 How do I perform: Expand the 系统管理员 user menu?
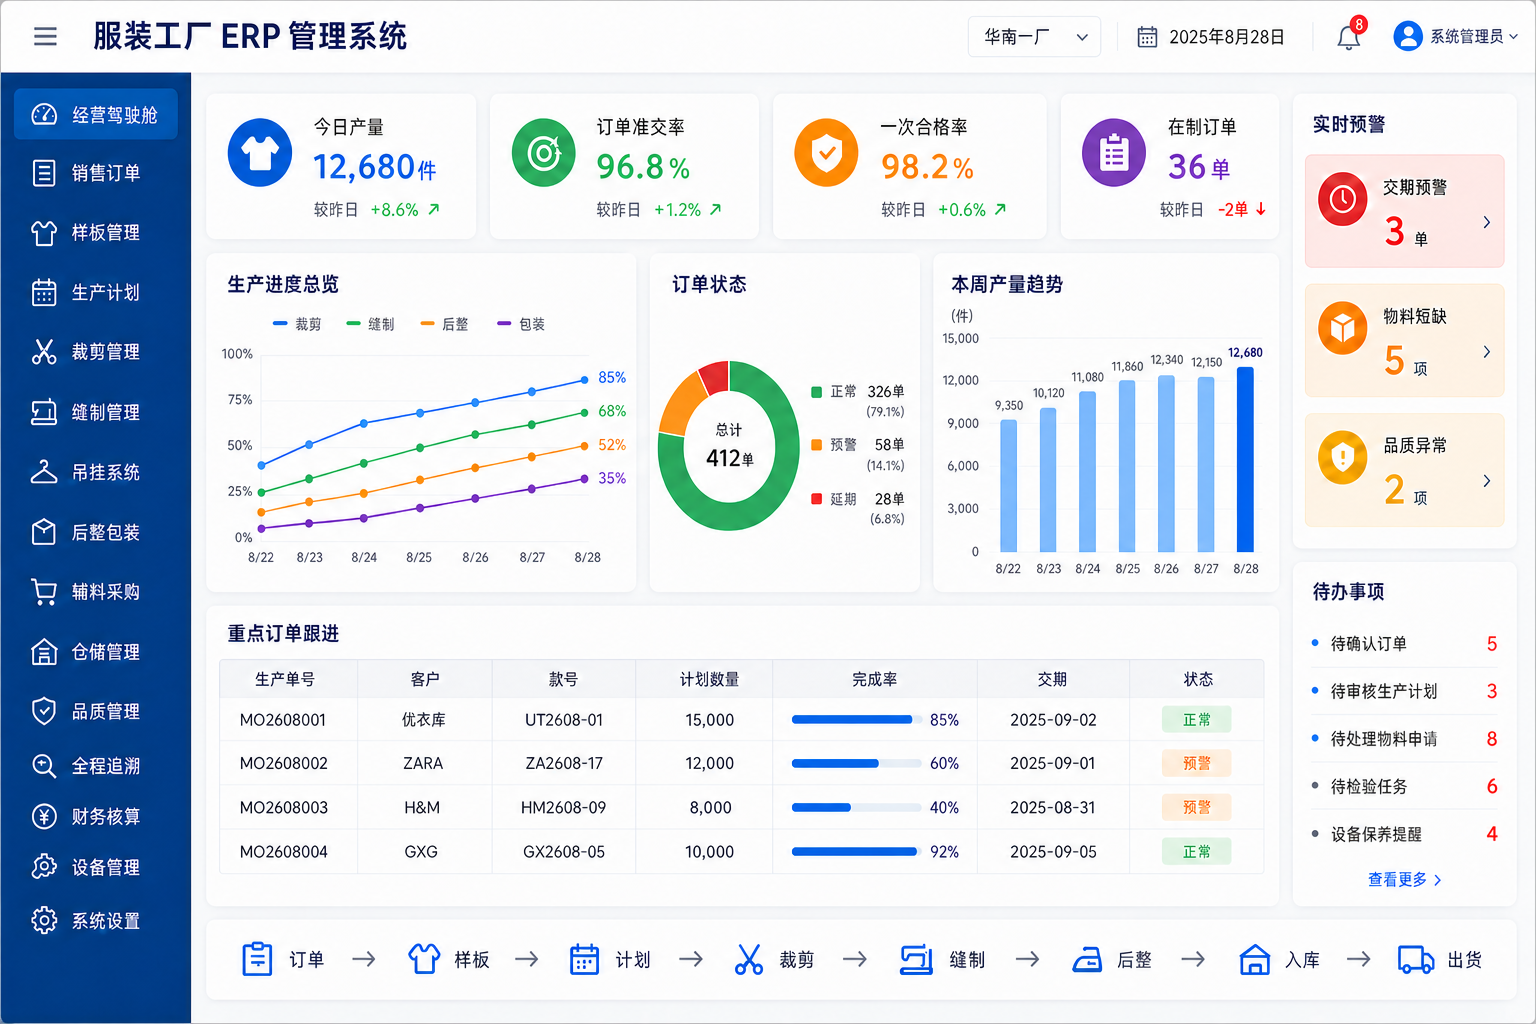tap(1456, 37)
